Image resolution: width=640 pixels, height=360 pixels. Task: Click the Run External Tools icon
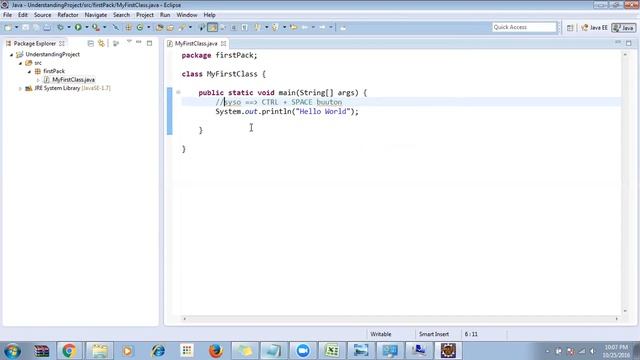tap(96, 27)
